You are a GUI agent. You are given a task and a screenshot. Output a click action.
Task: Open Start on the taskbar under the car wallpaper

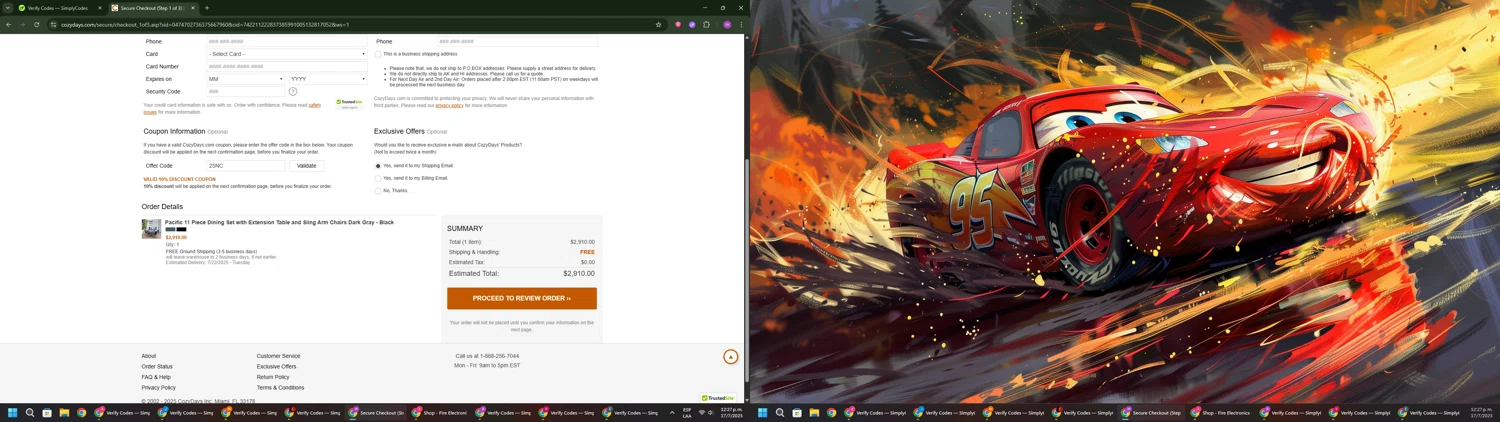click(762, 412)
